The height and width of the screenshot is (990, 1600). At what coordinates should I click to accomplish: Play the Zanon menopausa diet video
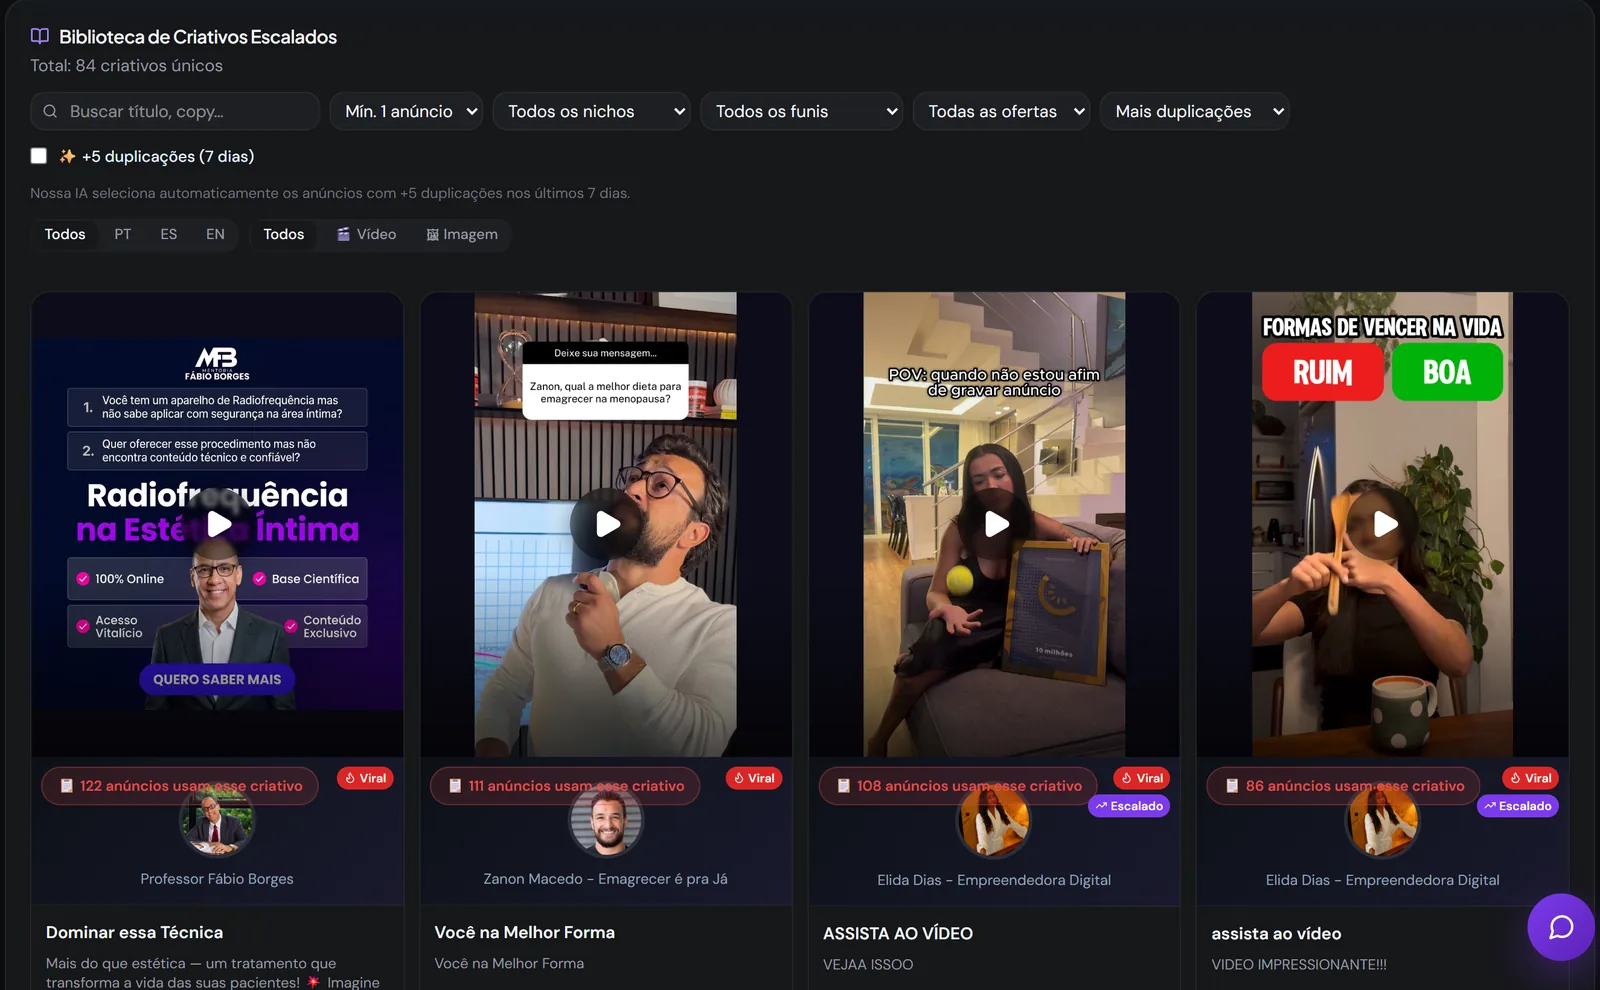tap(606, 524)
